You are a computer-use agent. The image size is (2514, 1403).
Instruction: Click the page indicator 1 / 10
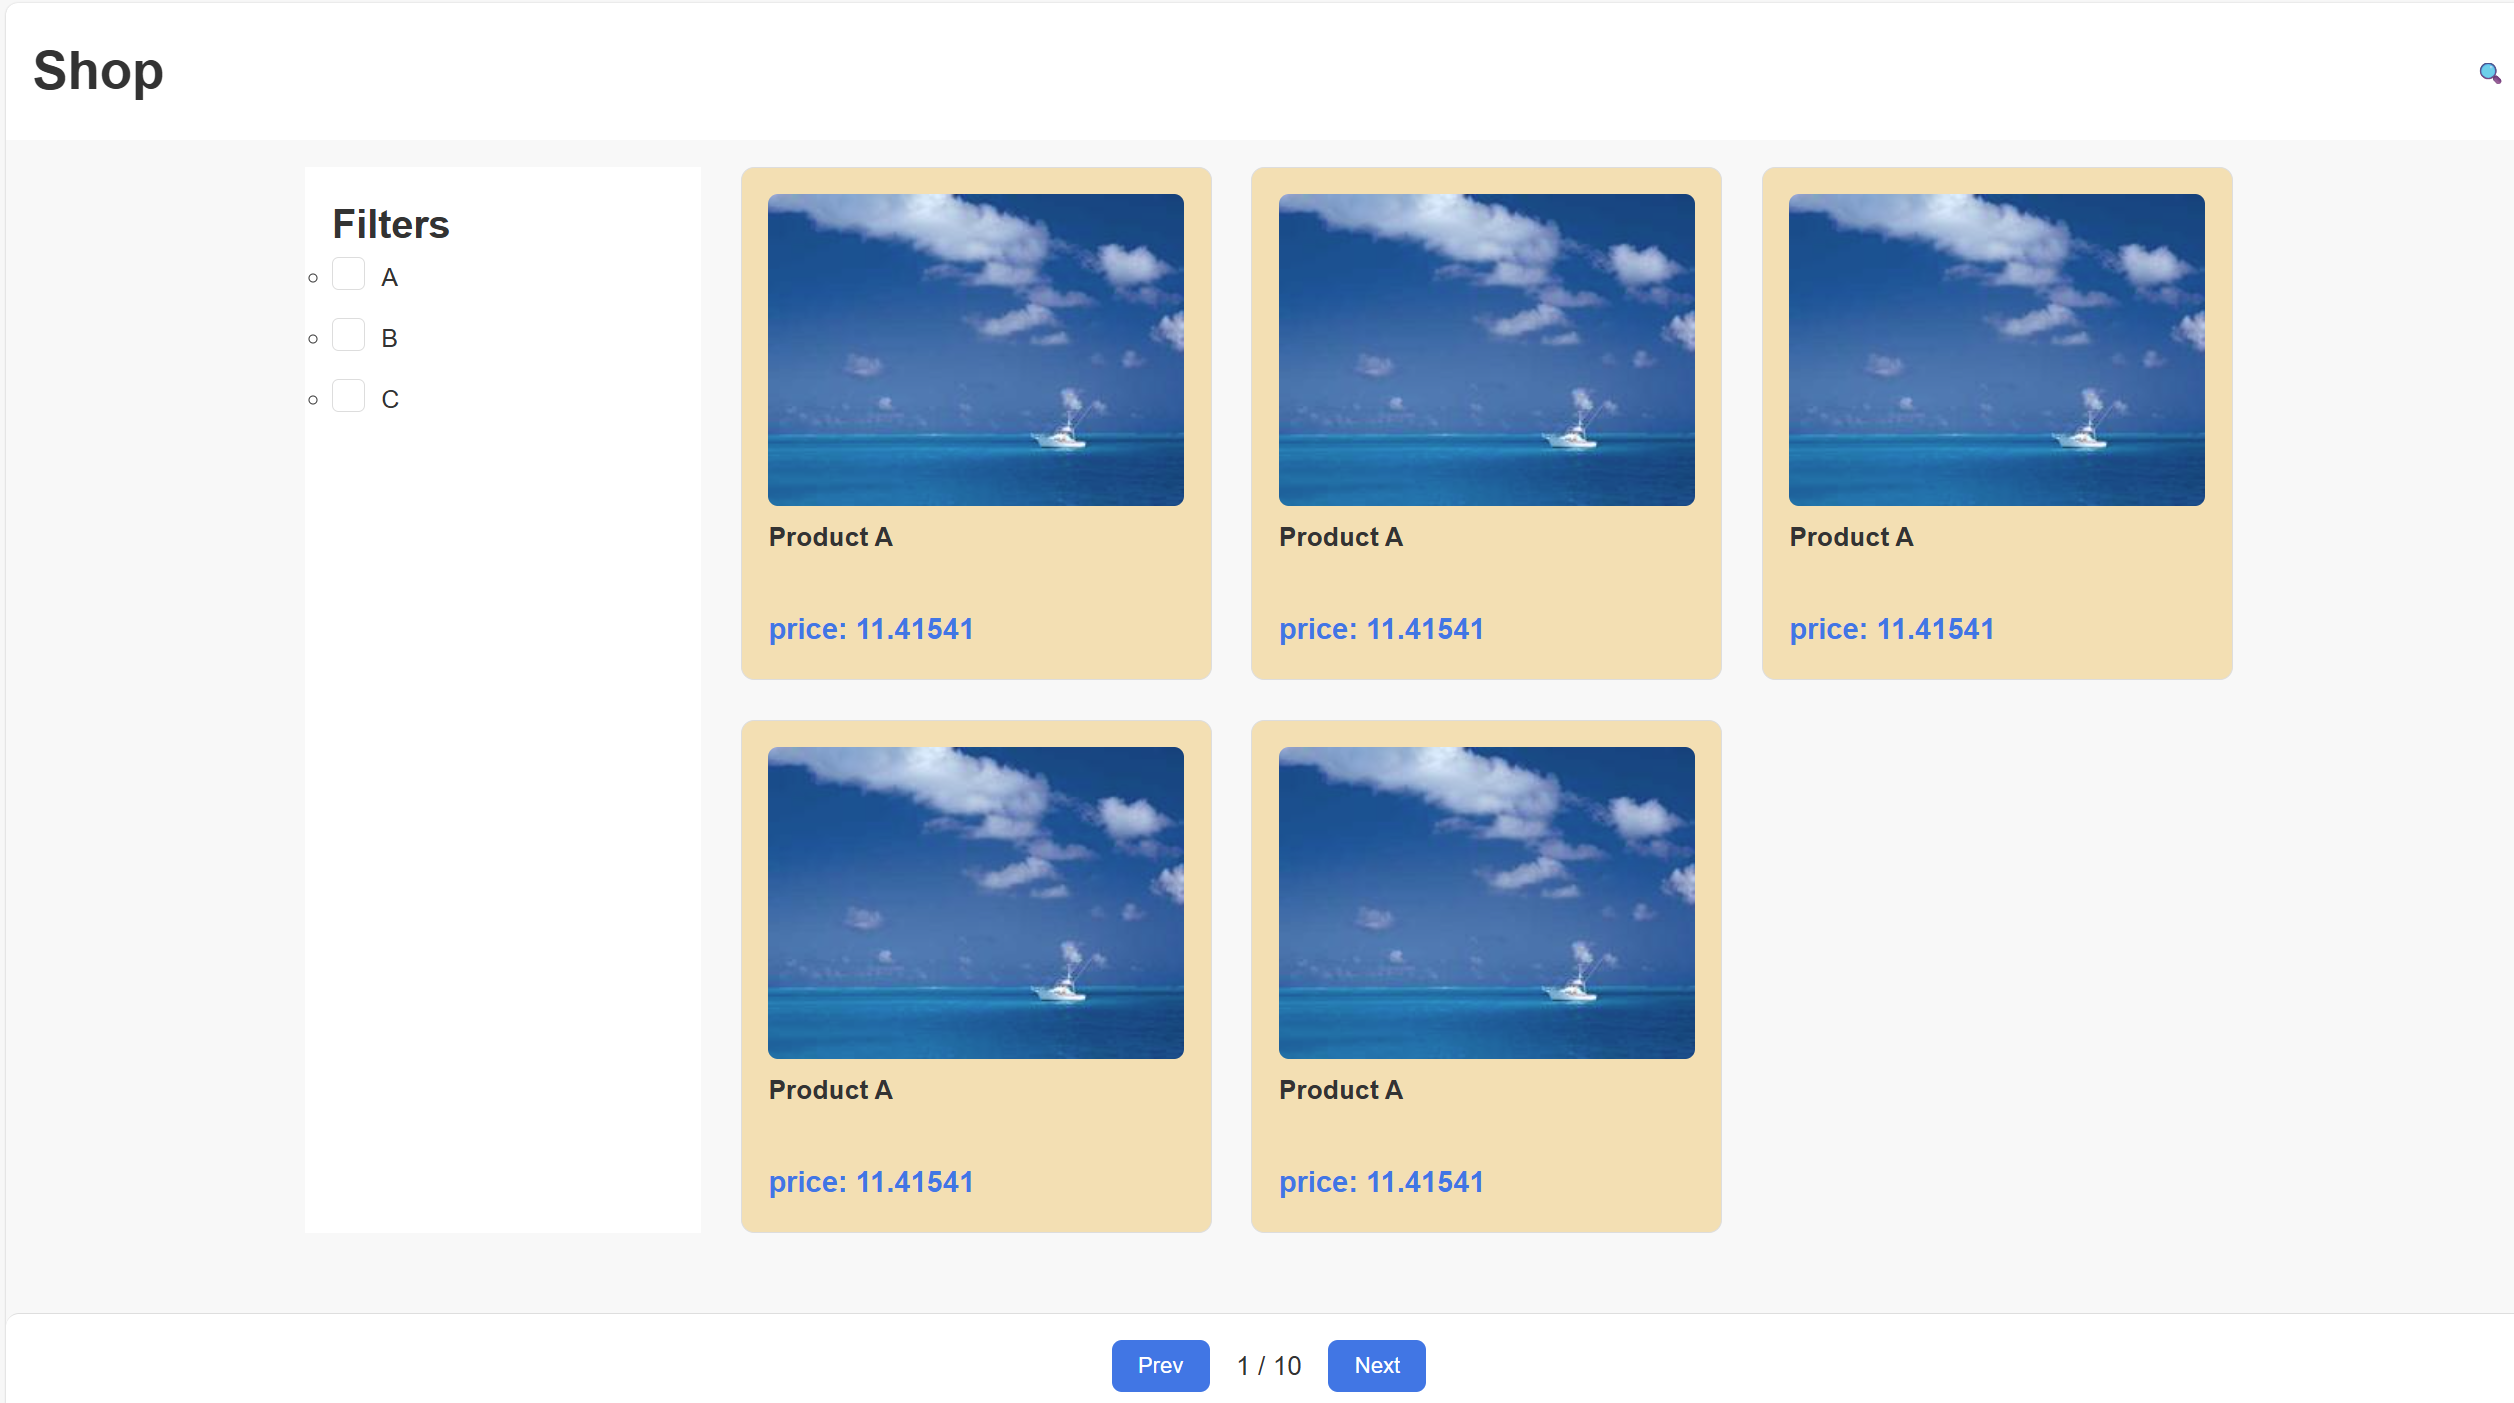click(1268, 1366)
